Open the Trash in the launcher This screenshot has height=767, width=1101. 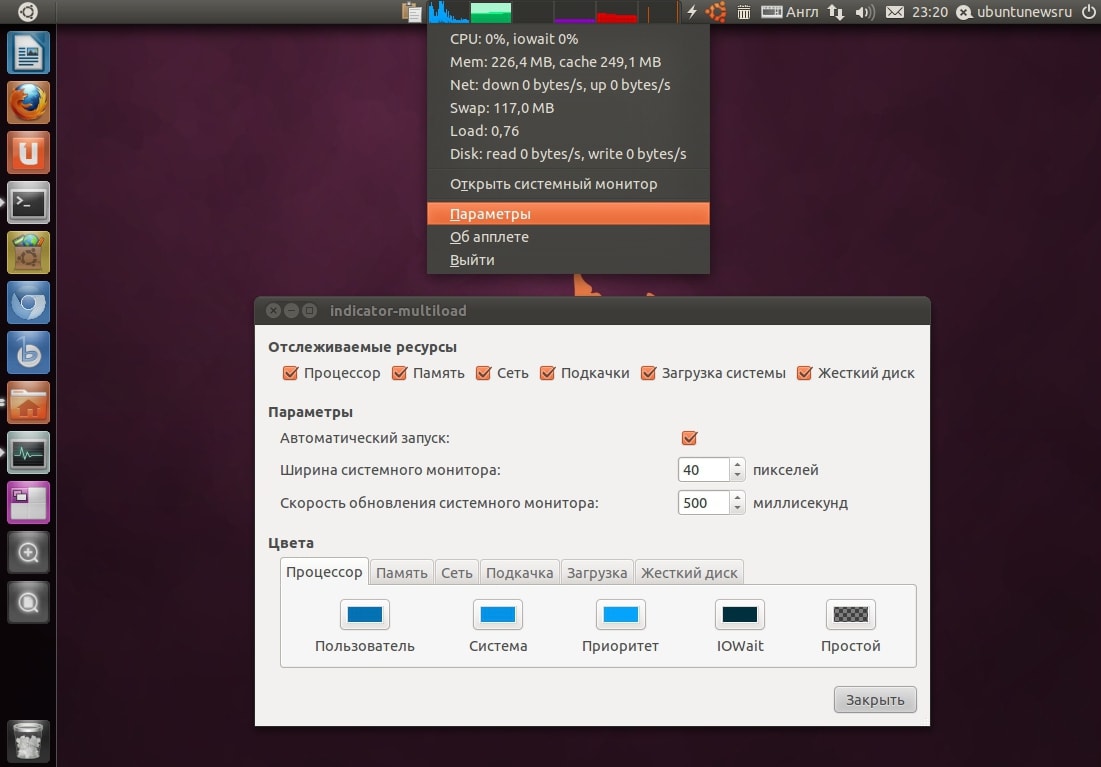(x=28, y=742)
